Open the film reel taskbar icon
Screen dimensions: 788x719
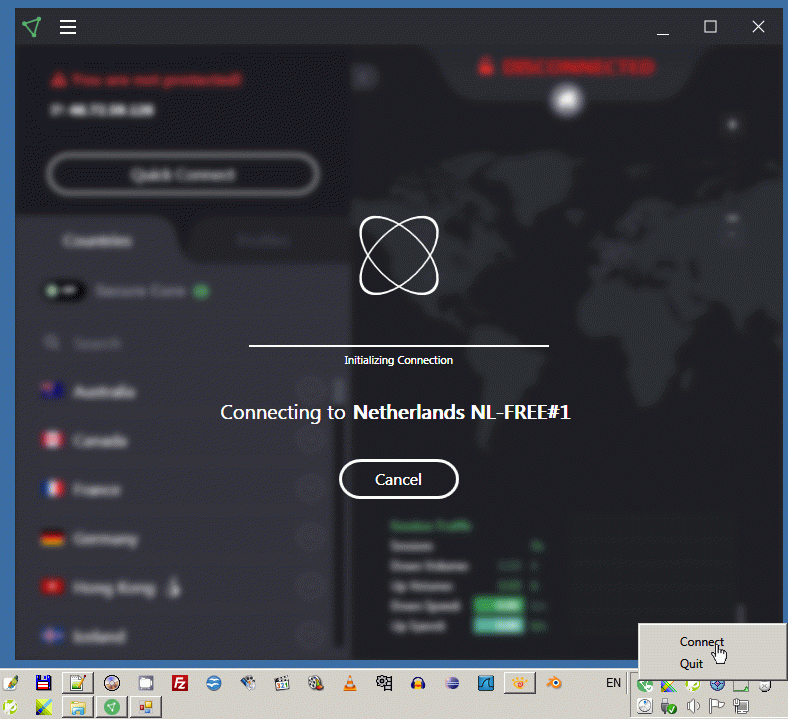click(316, 683)
